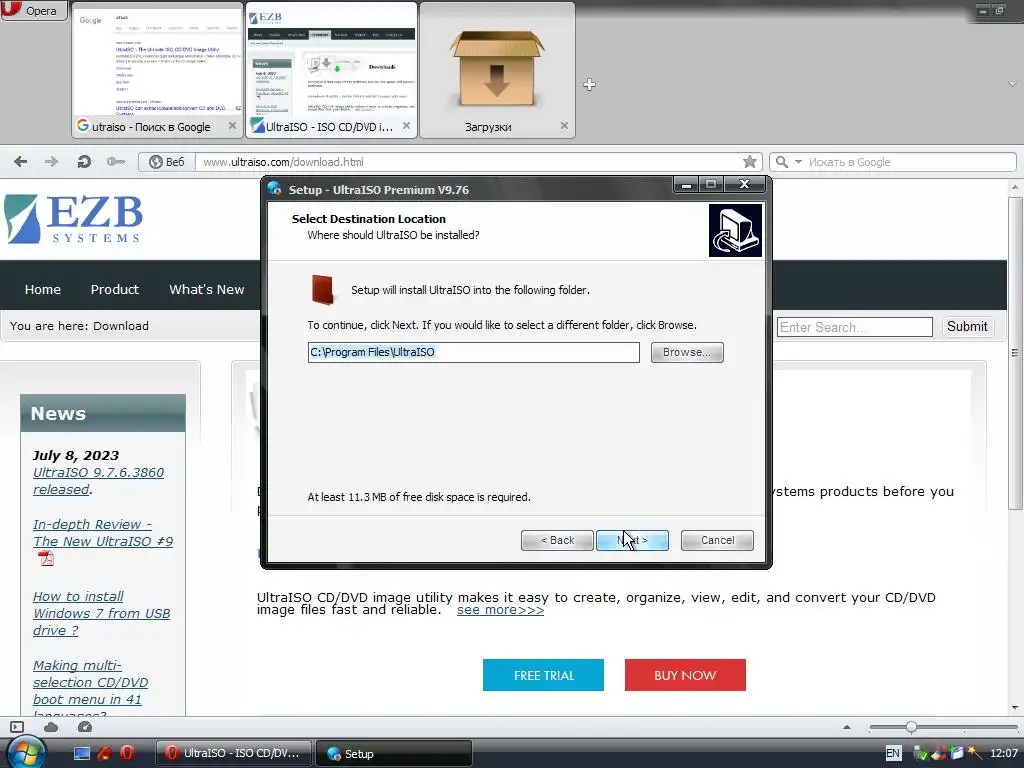The image size is (1024, 768).
Task: Adjust the page zoom slider
Action: (x=911, y=727)
